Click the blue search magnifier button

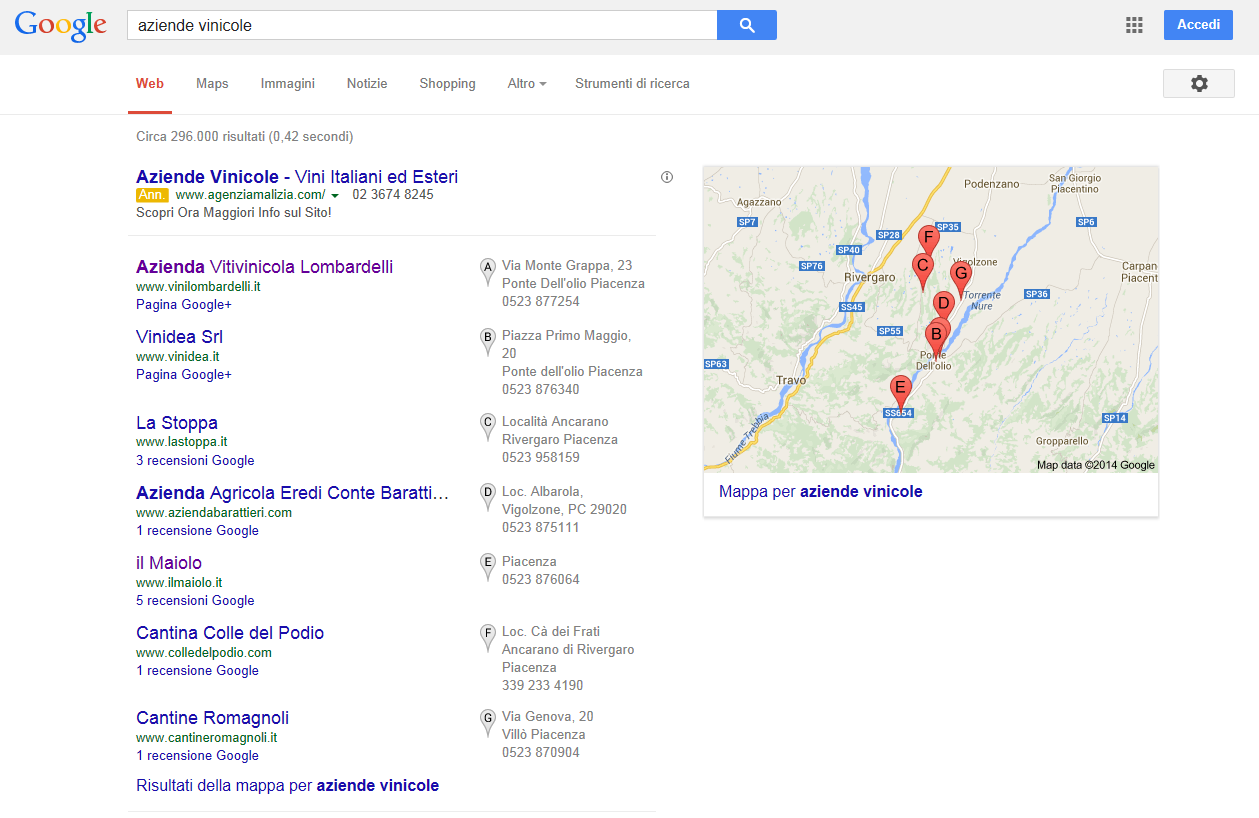(747, 25)
